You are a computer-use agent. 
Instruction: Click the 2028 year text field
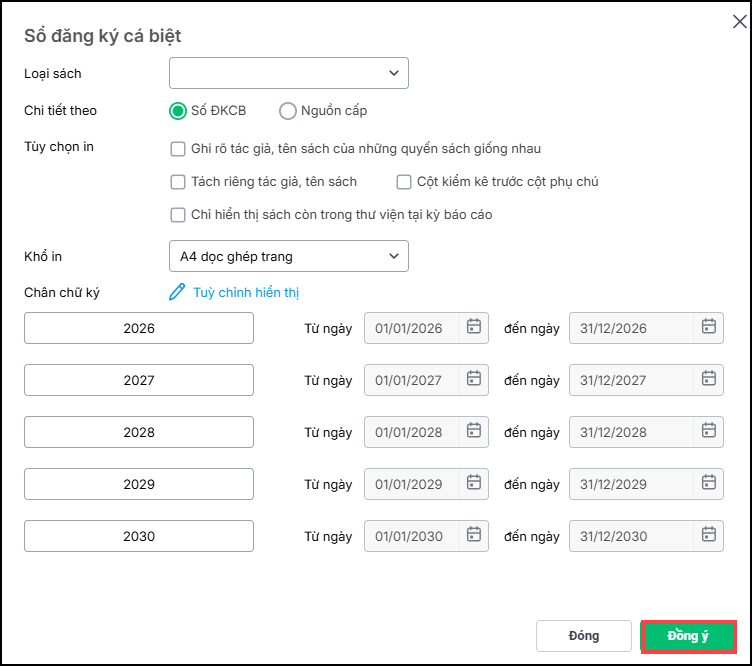(x=139, y=432)
